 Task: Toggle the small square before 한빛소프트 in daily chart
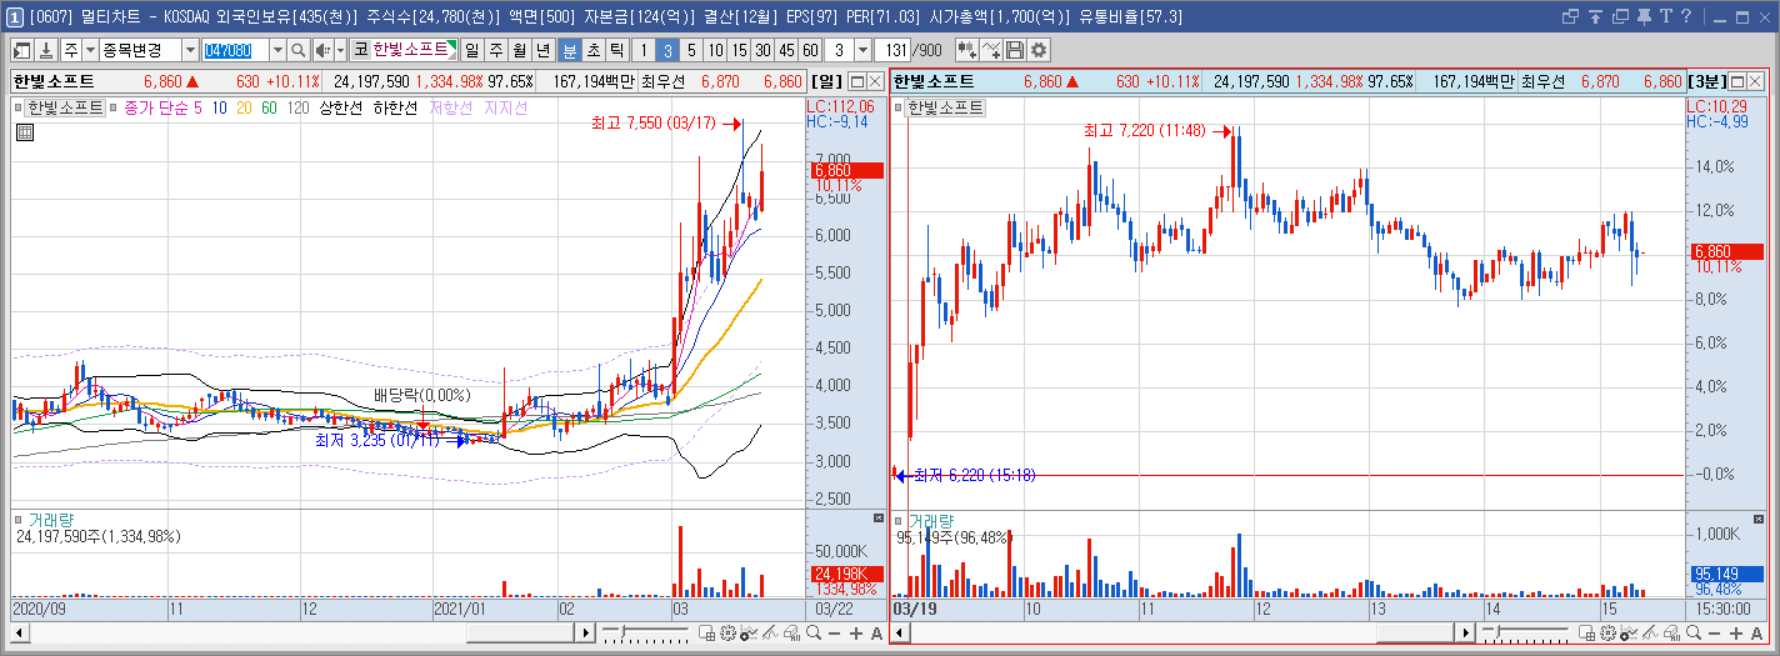[18, 108]
